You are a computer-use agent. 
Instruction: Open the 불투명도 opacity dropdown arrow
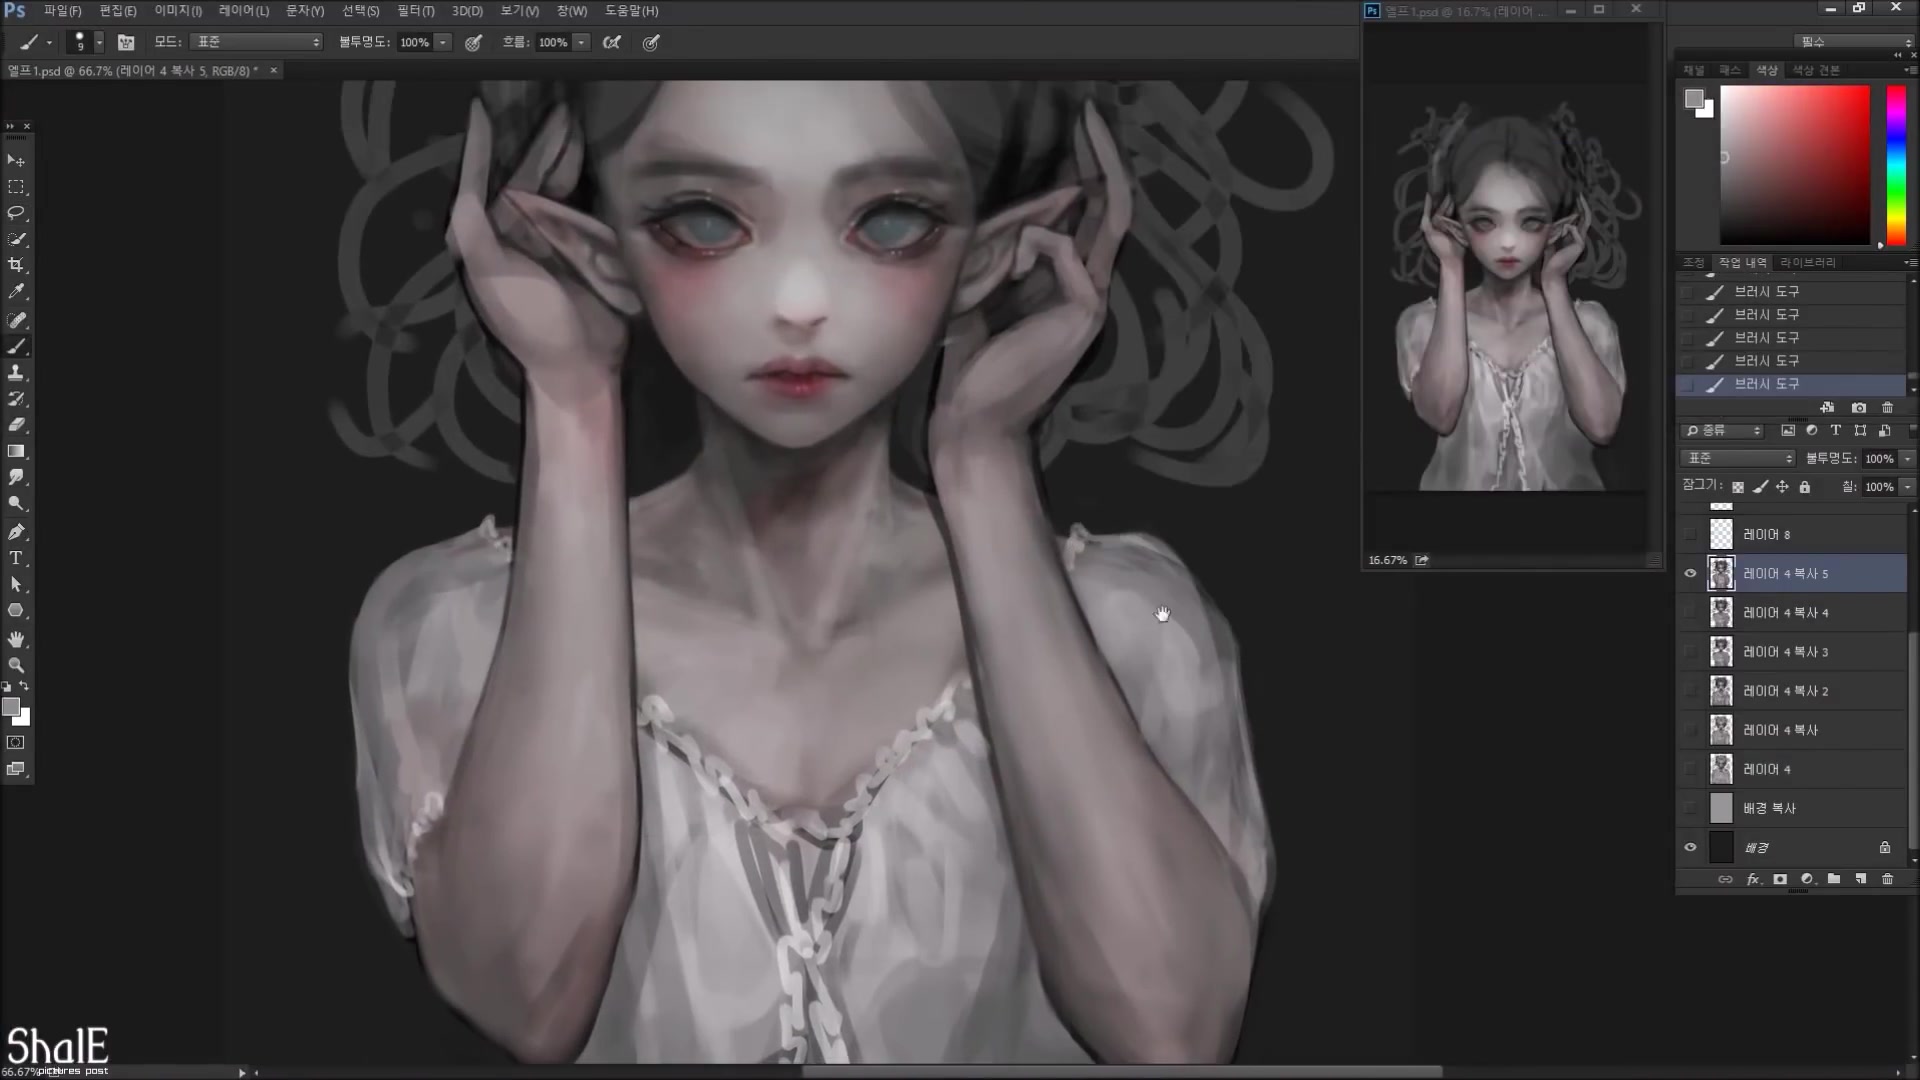[x=1907, y=458]
